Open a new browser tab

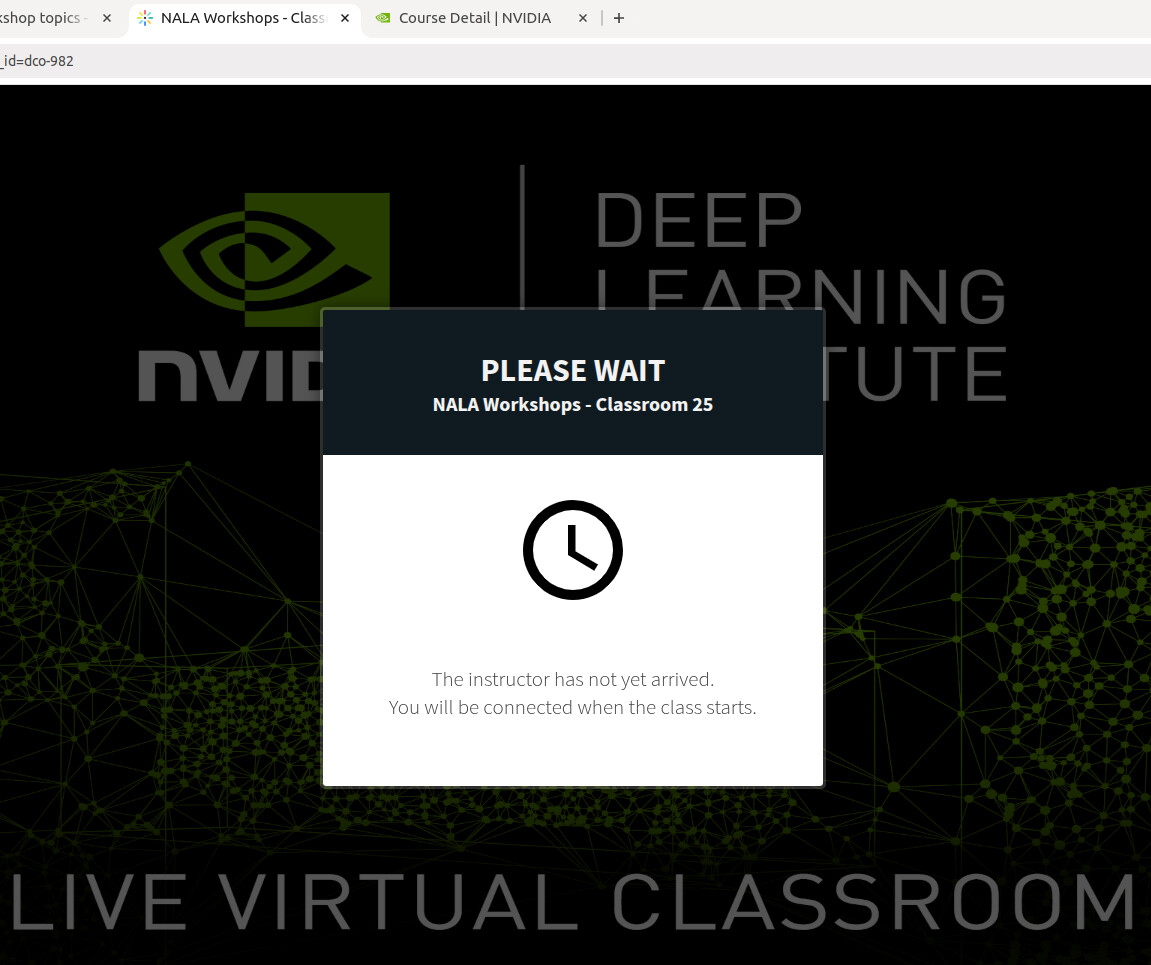619,18
